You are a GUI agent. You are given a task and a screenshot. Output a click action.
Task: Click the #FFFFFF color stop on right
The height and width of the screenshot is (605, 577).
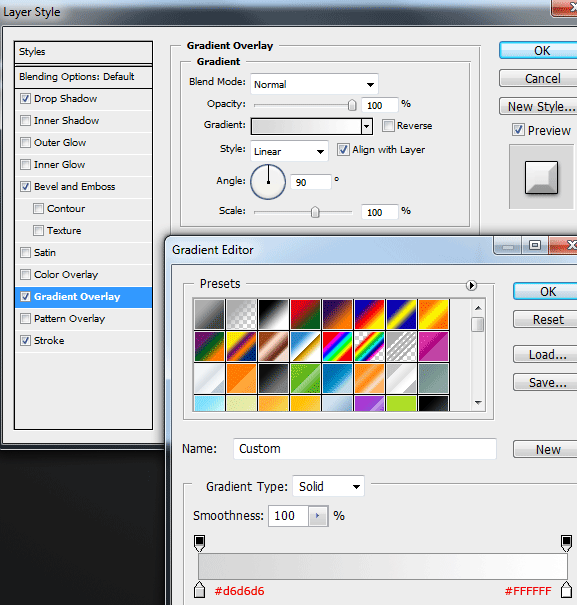pos(566,590)
